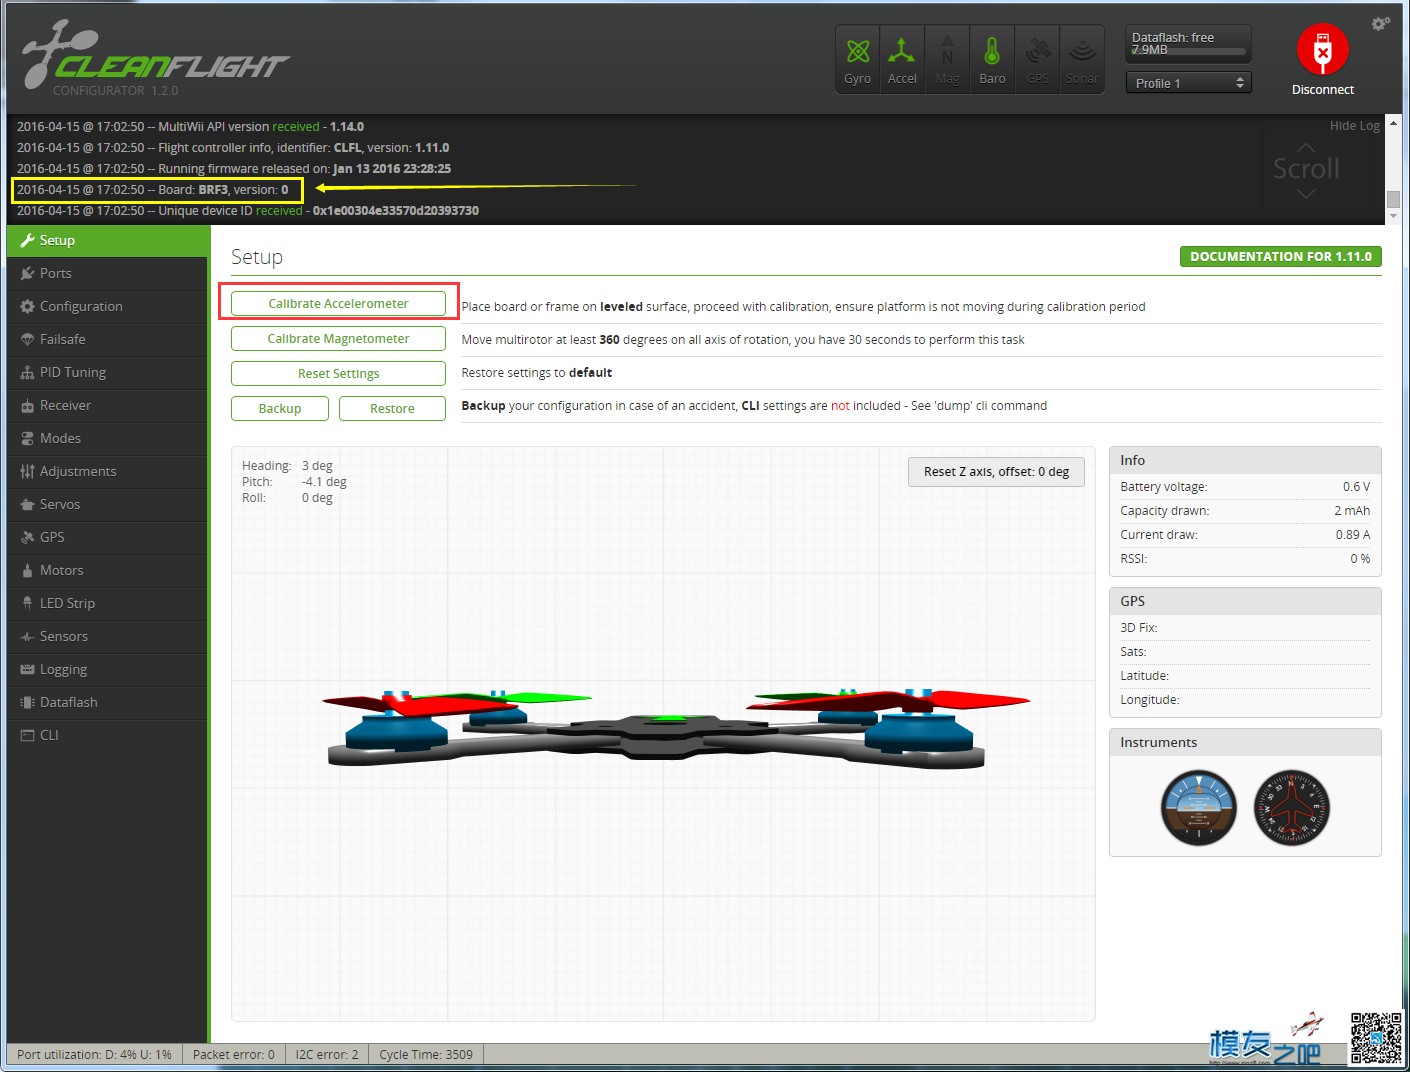This screenshot has width=1410, height=1072.
Task: Click I2C error status entry
Action: pyautogui.click(x=327, y=1054)
